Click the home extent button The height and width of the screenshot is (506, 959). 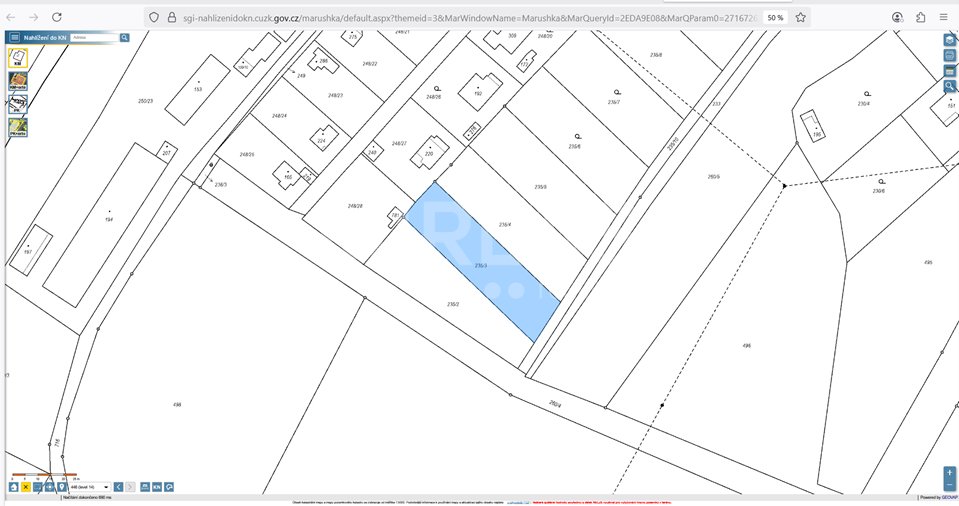[x=13, y=487]
